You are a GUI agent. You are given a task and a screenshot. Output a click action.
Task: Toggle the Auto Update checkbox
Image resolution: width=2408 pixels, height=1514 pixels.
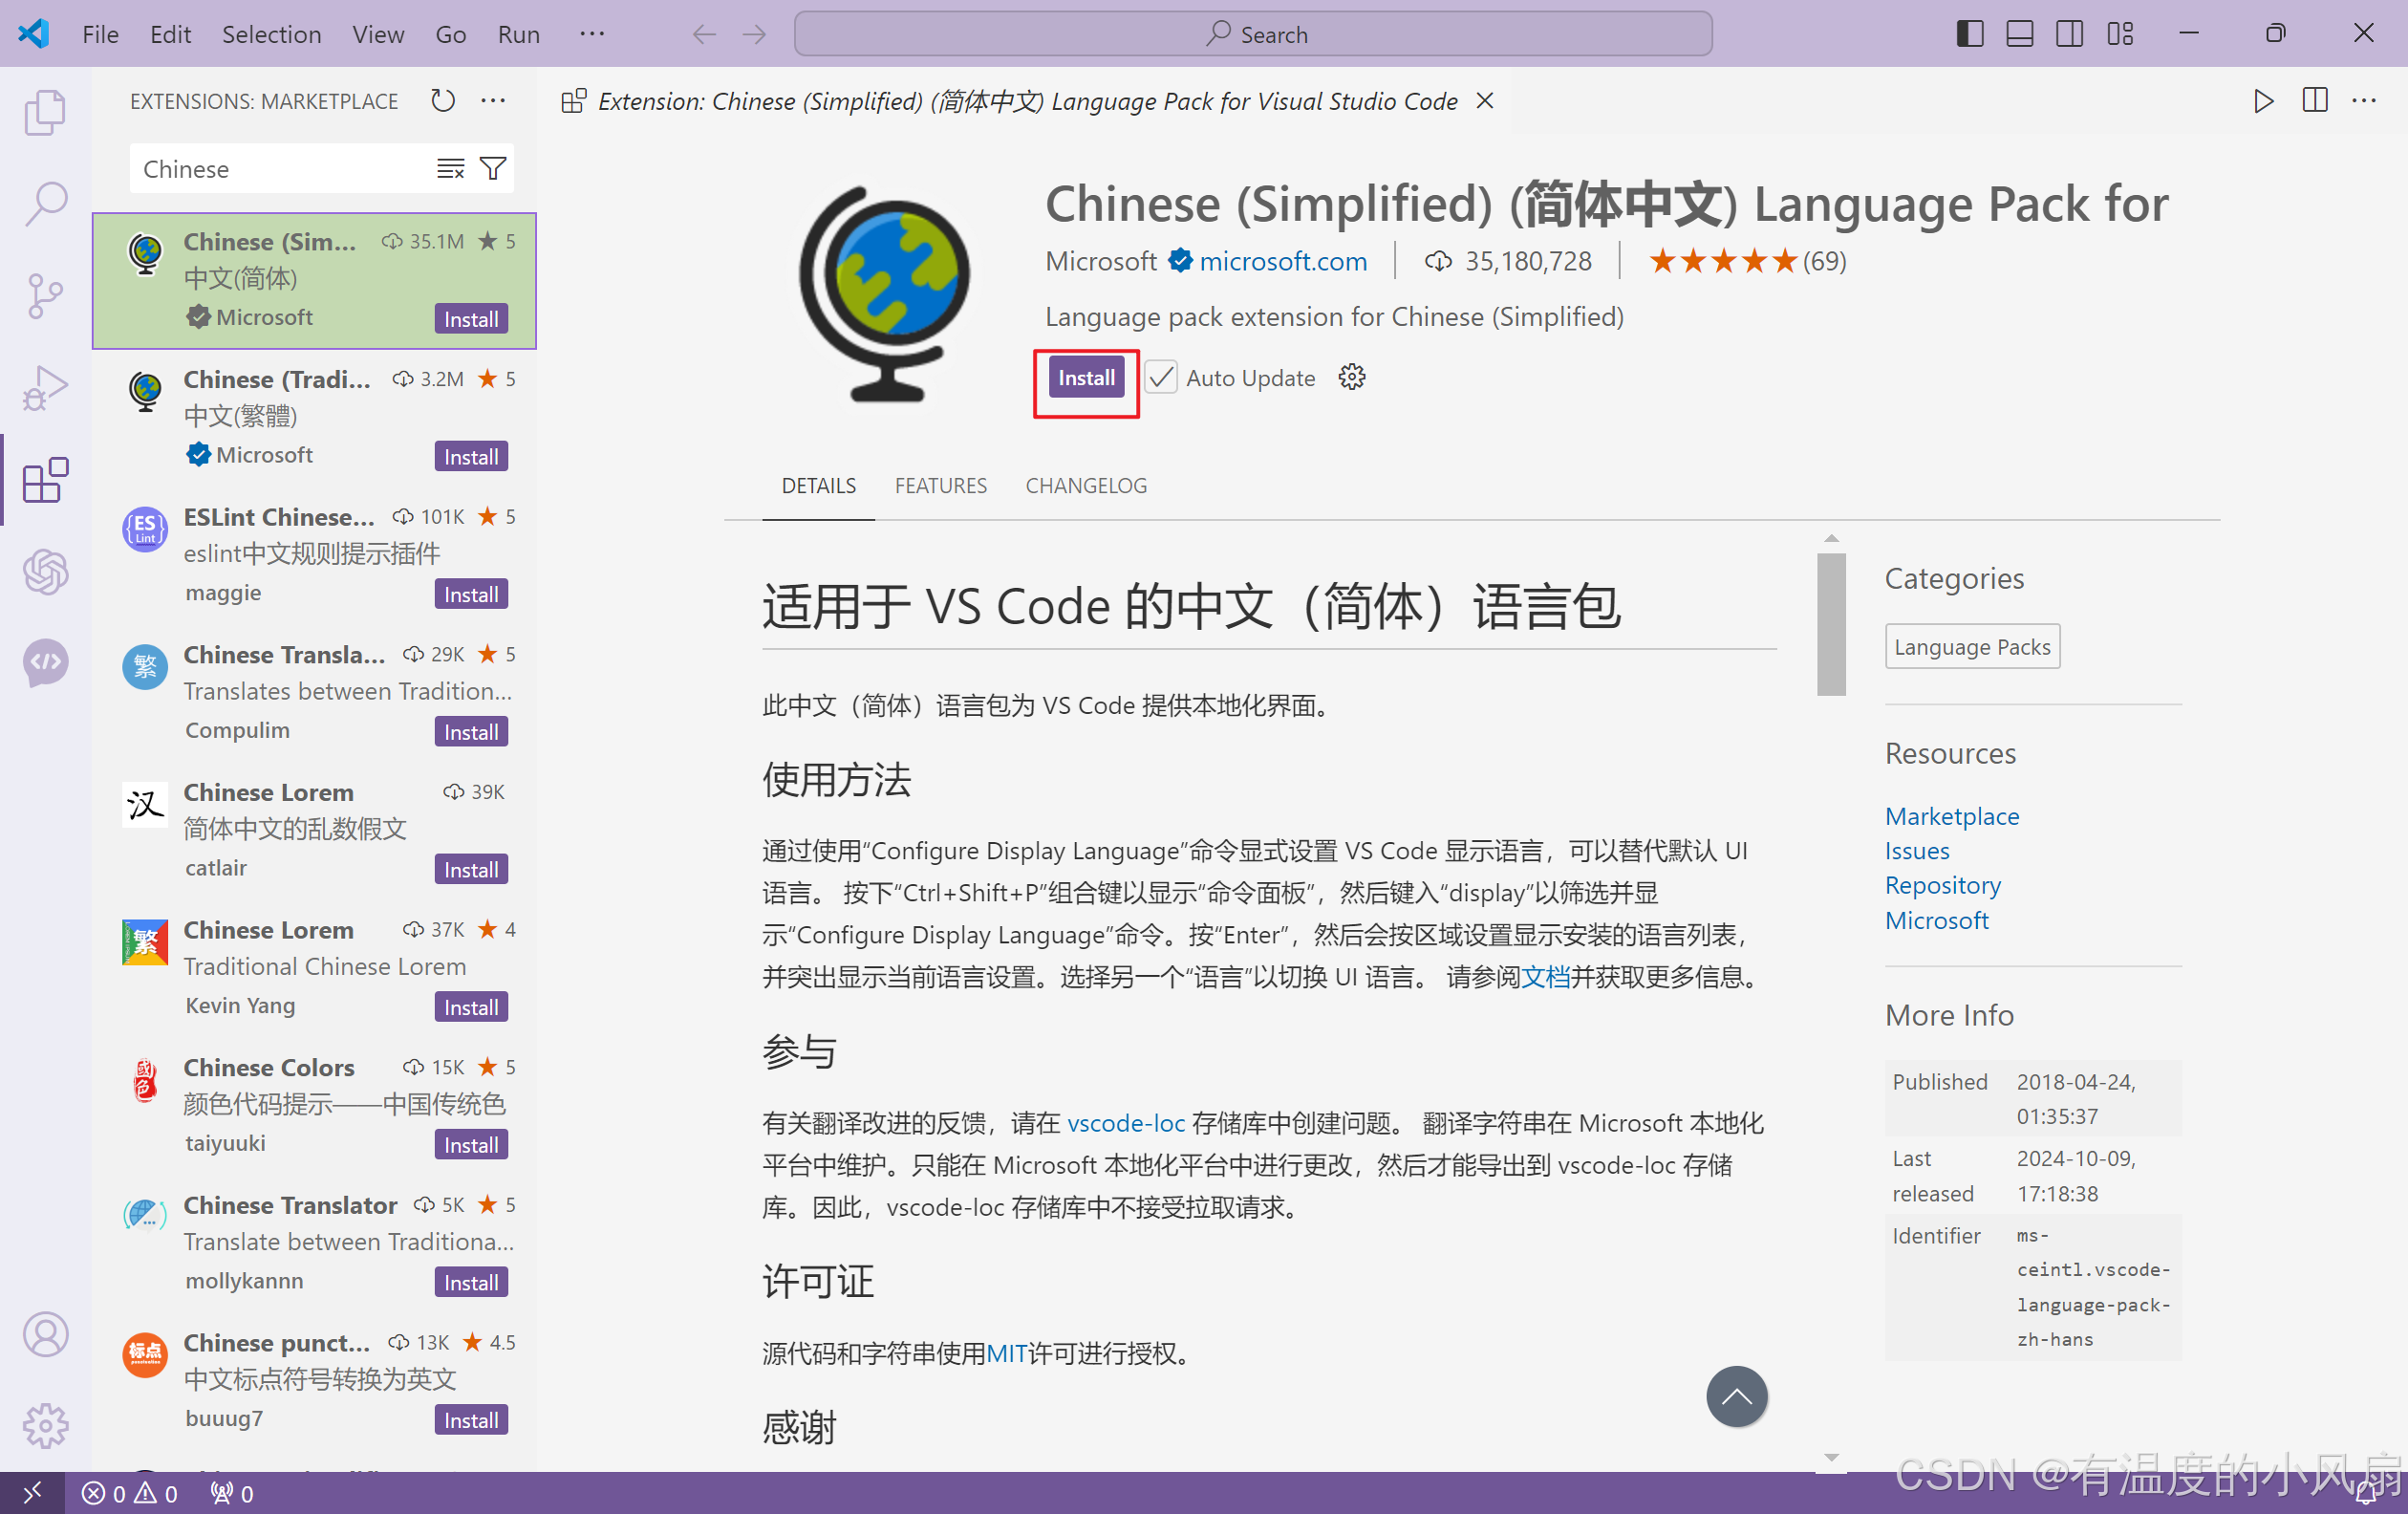click(x=1161, y=378)
